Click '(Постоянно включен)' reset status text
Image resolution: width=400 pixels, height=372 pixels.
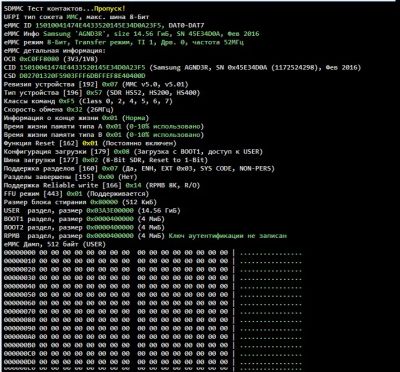[x=138, y=143]
